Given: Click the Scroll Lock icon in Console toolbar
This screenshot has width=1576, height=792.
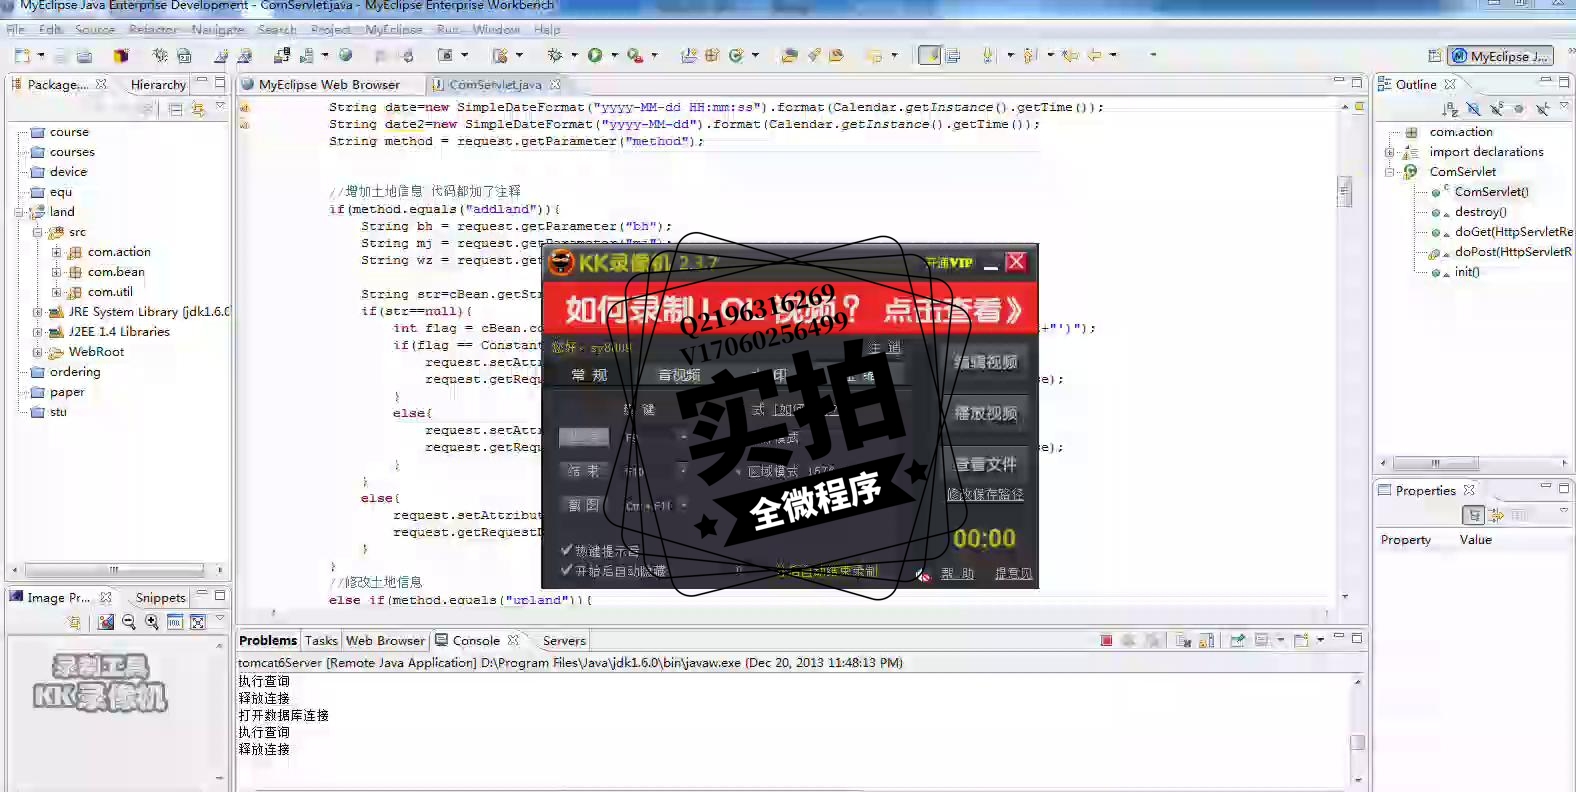Looking at the screenshot, I should (1207, 640).
